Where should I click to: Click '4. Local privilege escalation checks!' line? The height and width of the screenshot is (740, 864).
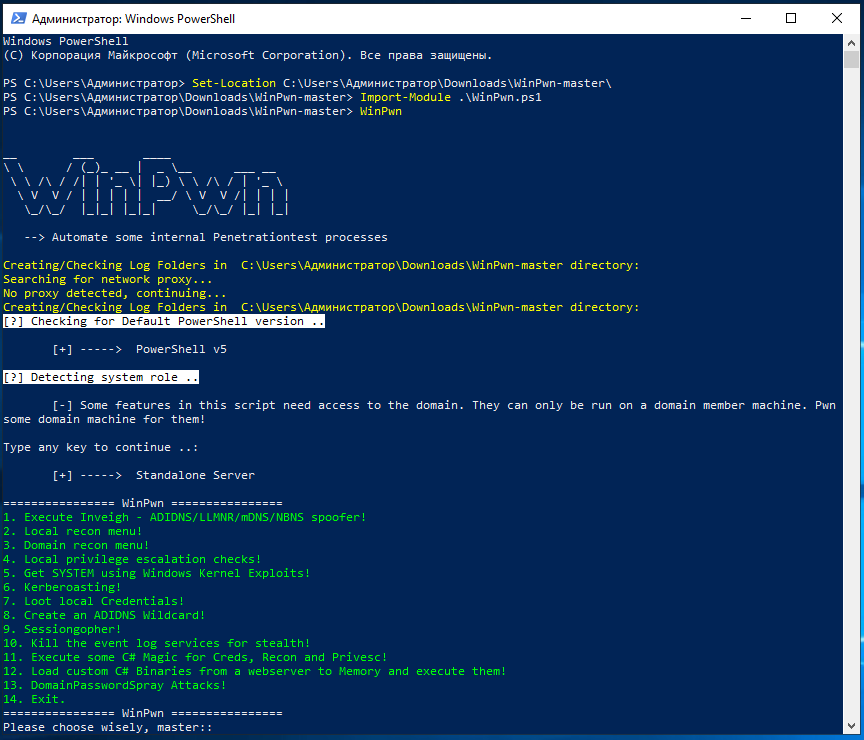click(x=132, y=559)
